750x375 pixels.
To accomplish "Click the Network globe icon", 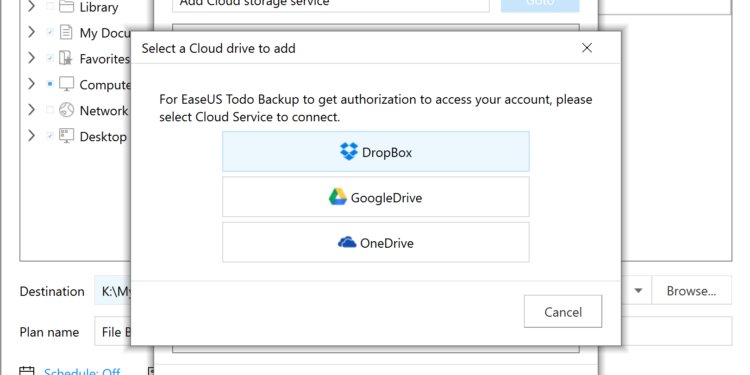I will click(66, 110).
